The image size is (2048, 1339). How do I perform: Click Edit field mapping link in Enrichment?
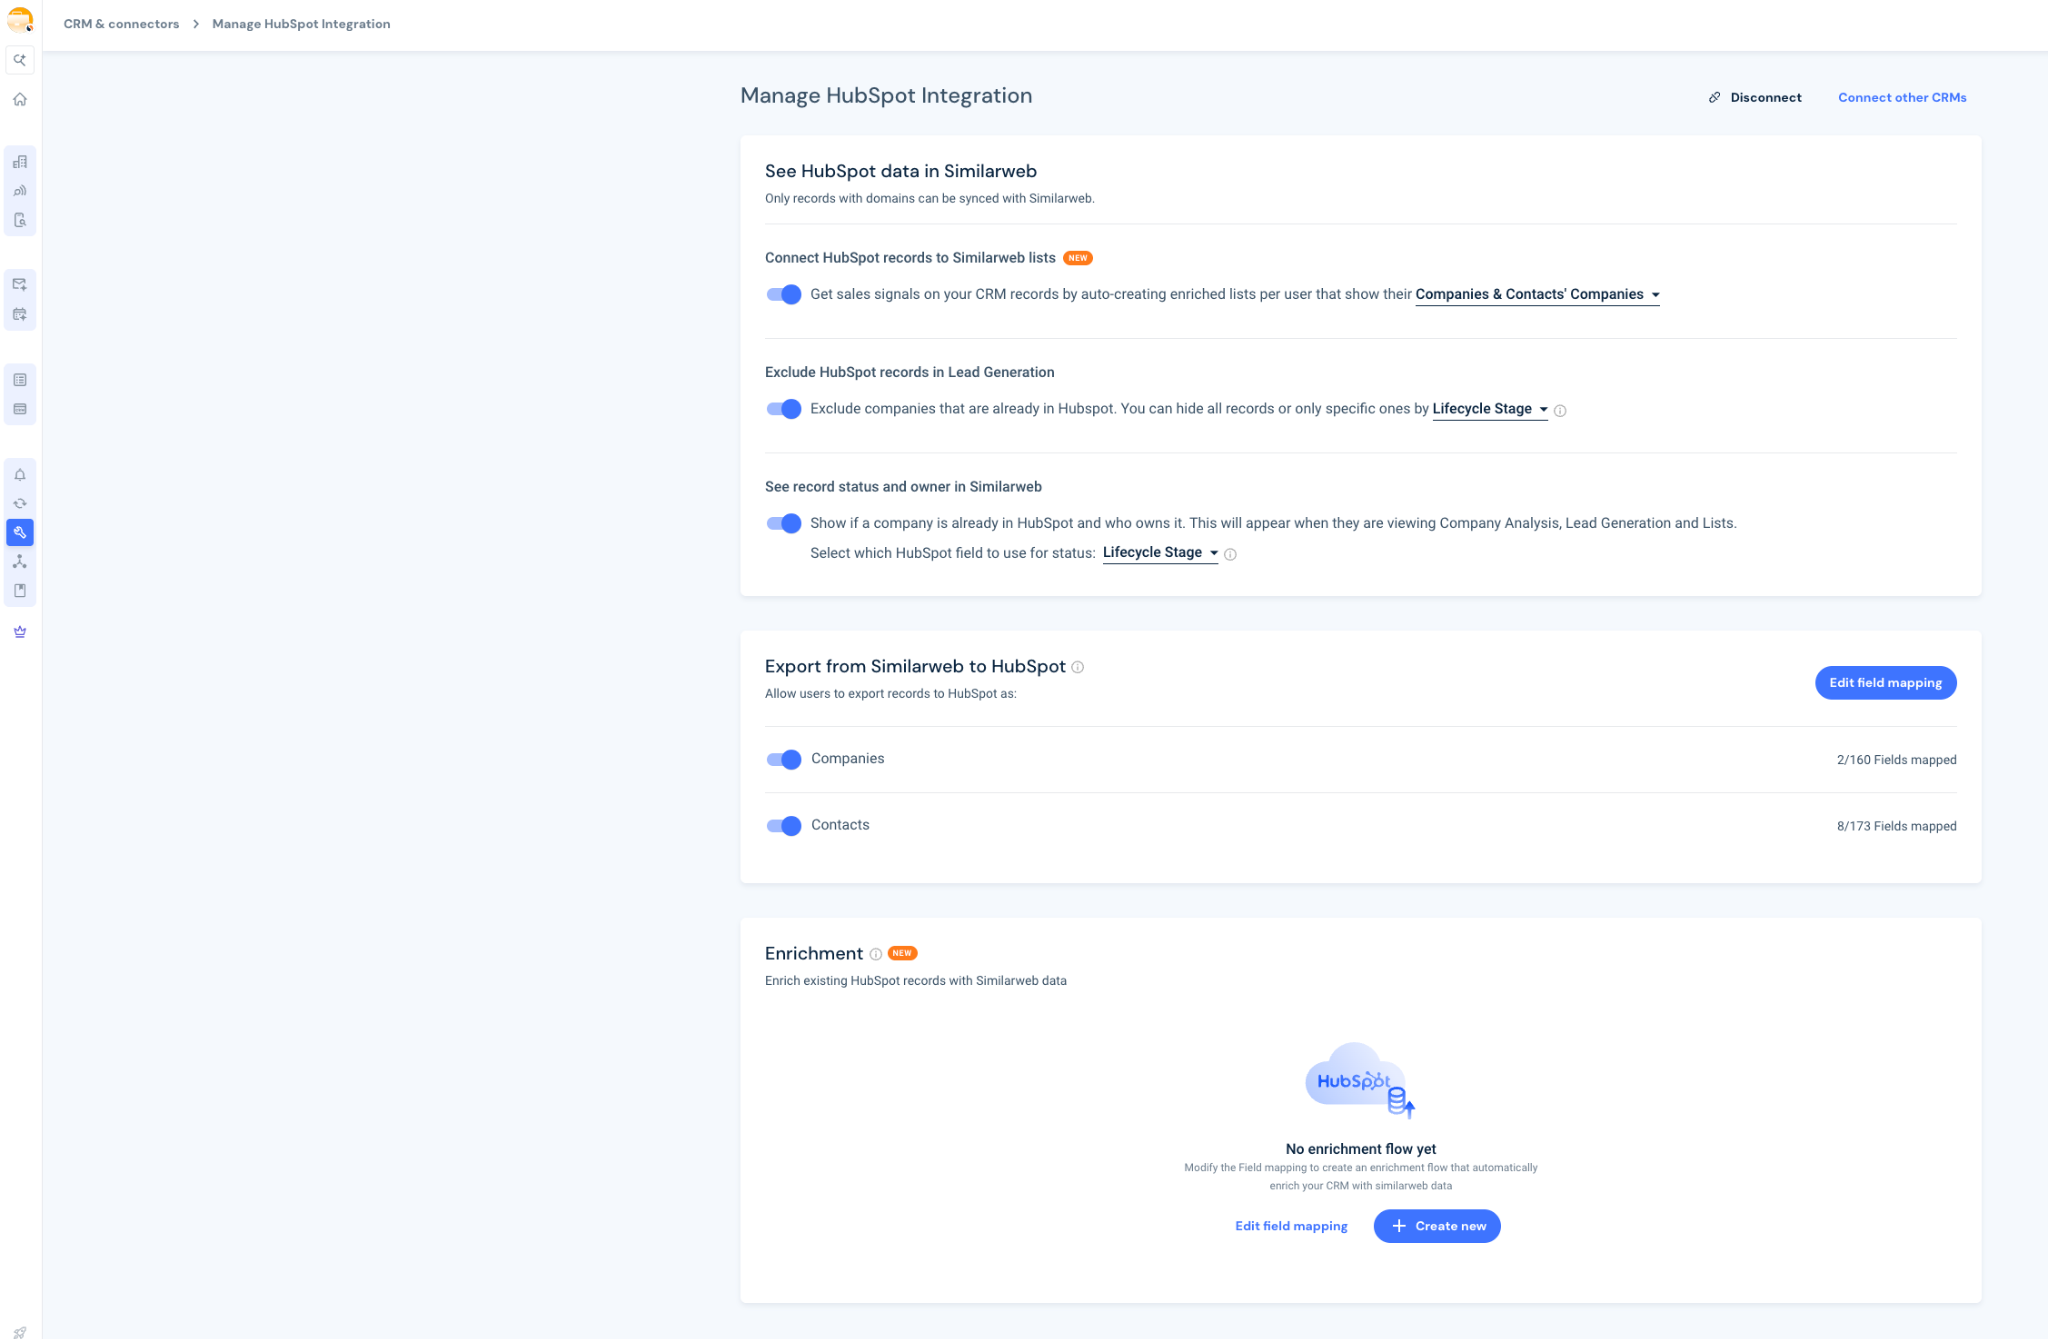(1291, 1226)
